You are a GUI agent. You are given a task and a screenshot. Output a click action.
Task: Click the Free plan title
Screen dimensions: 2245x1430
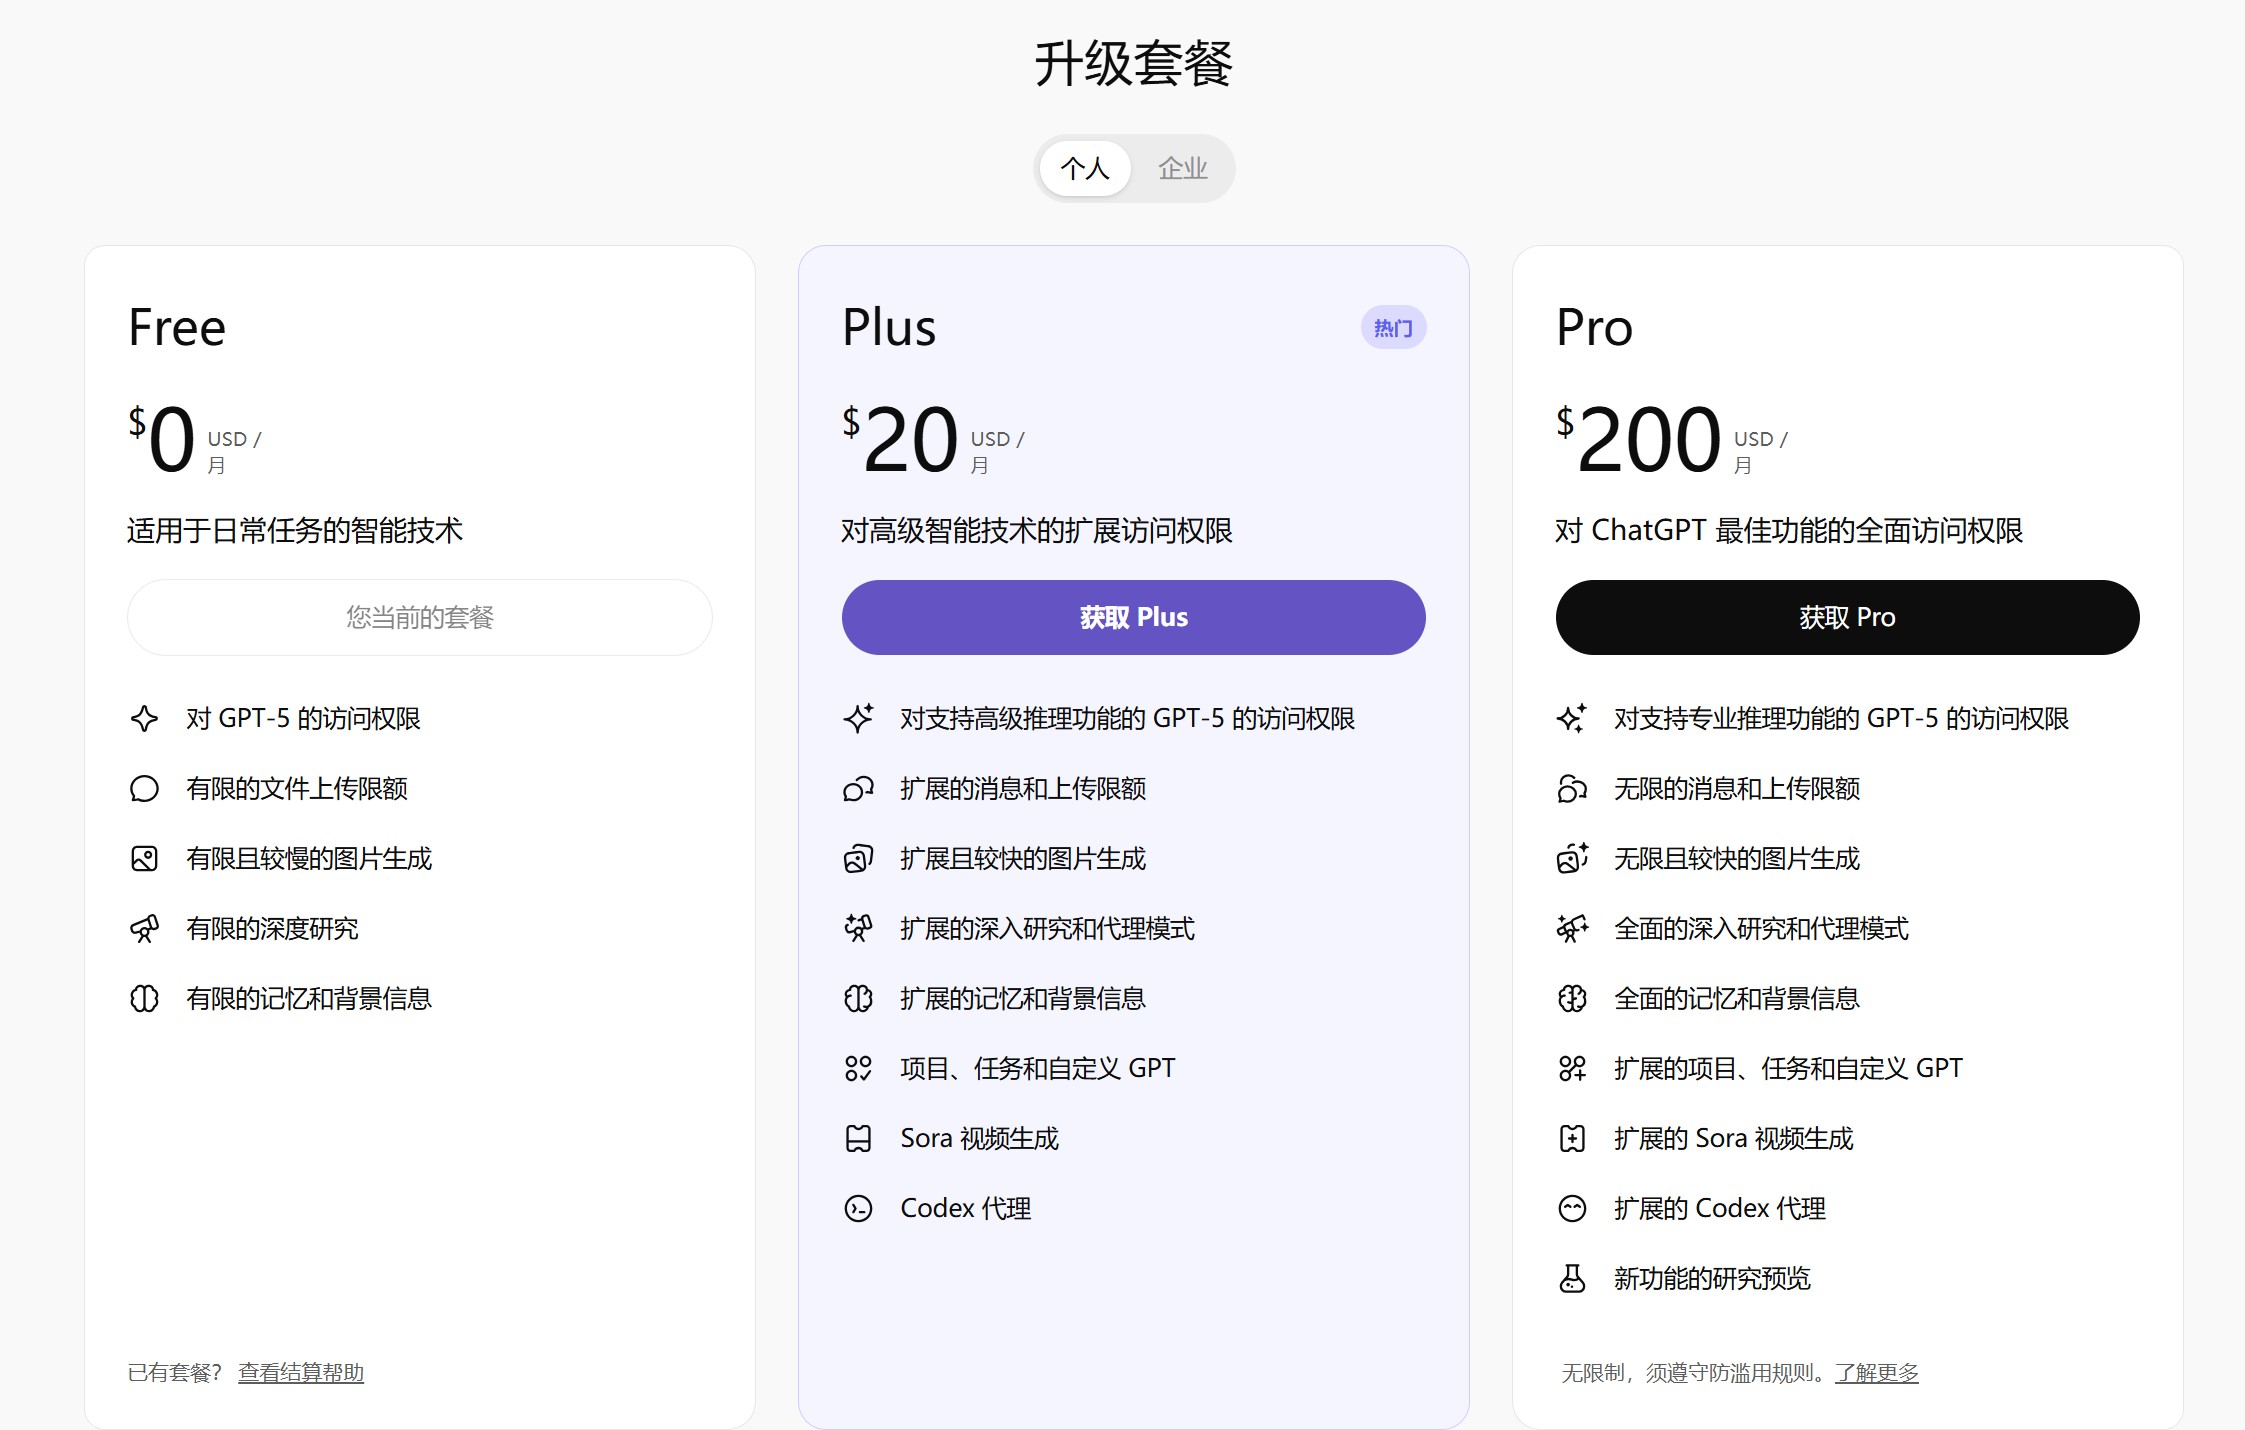[177, 327]
